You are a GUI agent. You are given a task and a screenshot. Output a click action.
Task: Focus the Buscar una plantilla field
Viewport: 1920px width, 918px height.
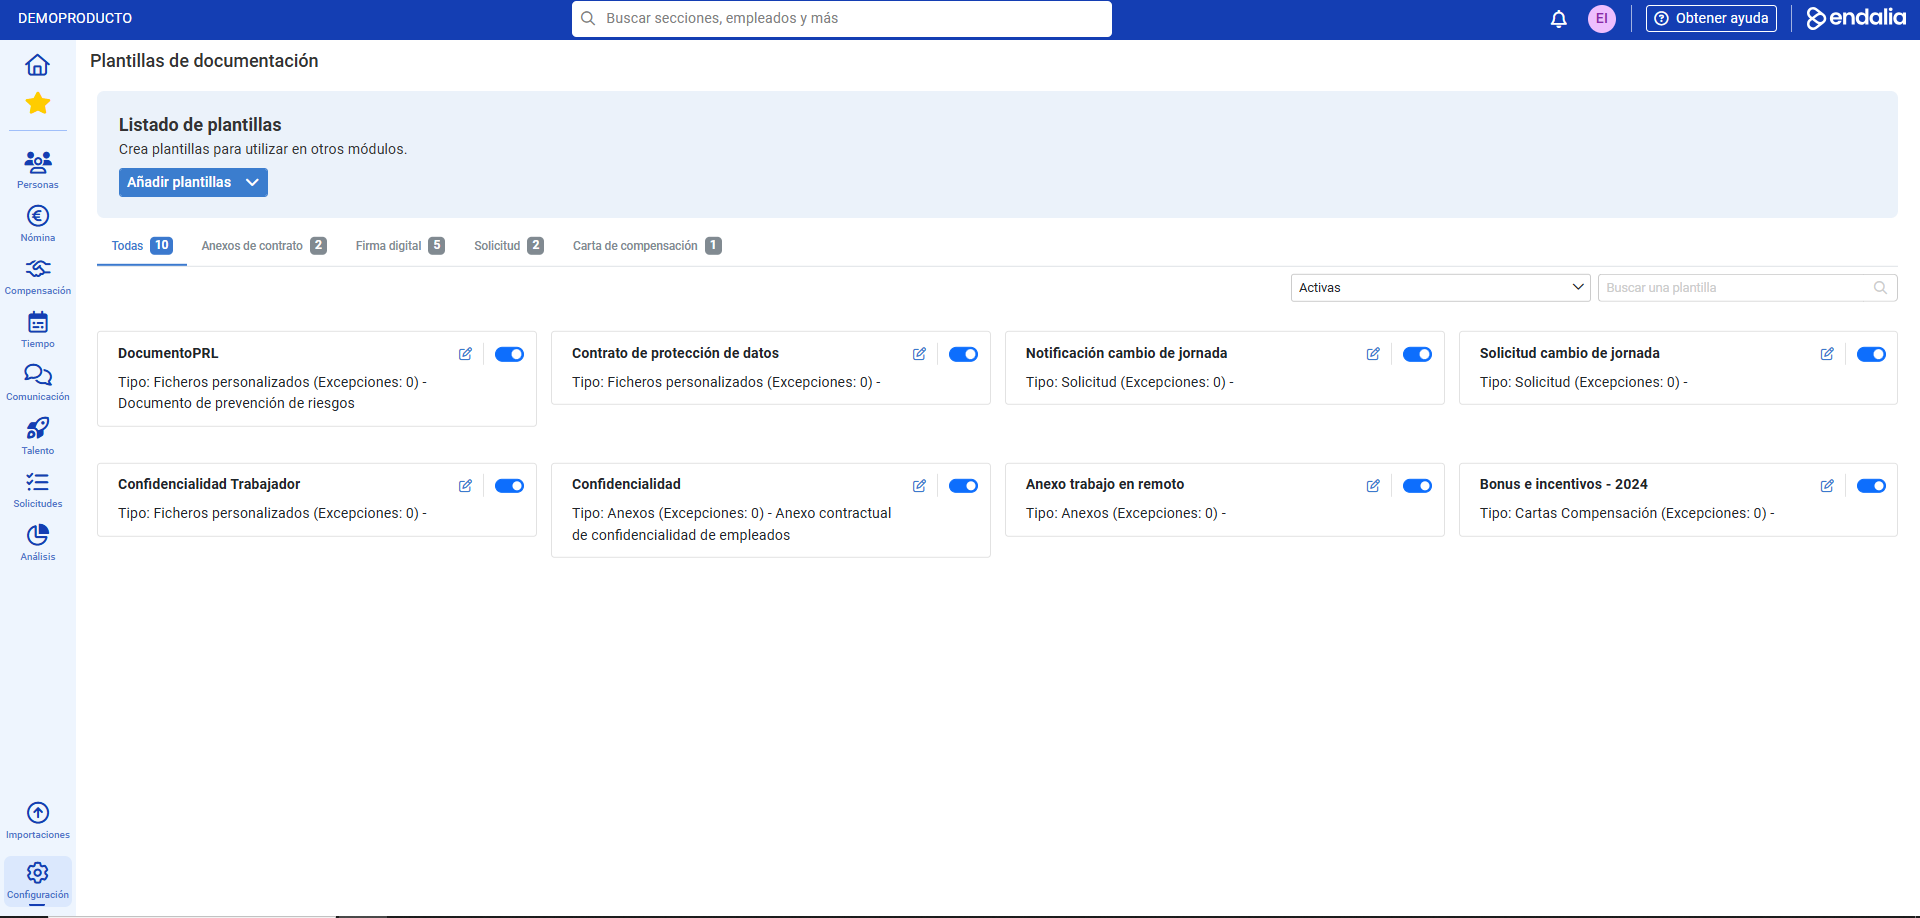1747,288
